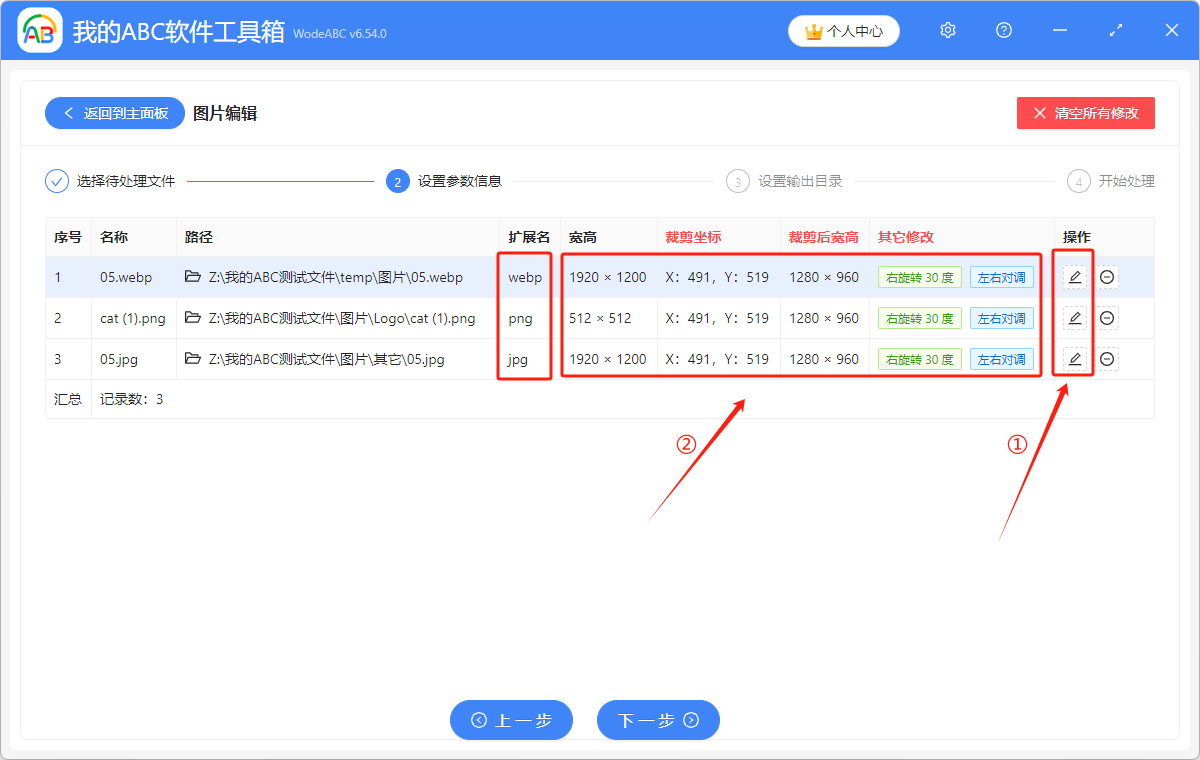This screenshot has height=760, width=1200.
Task: Click the 记录数：3 summary text
Action: click(x=132, y=399)
